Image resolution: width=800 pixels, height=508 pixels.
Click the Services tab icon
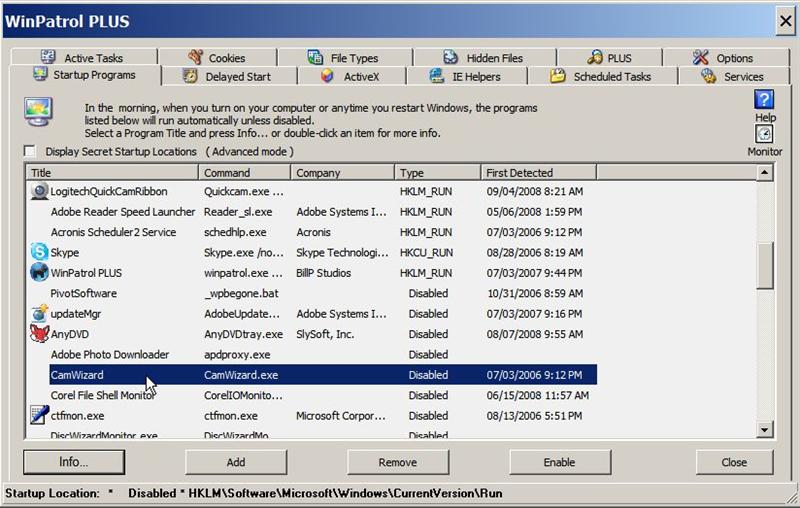(x=708, y=76)
